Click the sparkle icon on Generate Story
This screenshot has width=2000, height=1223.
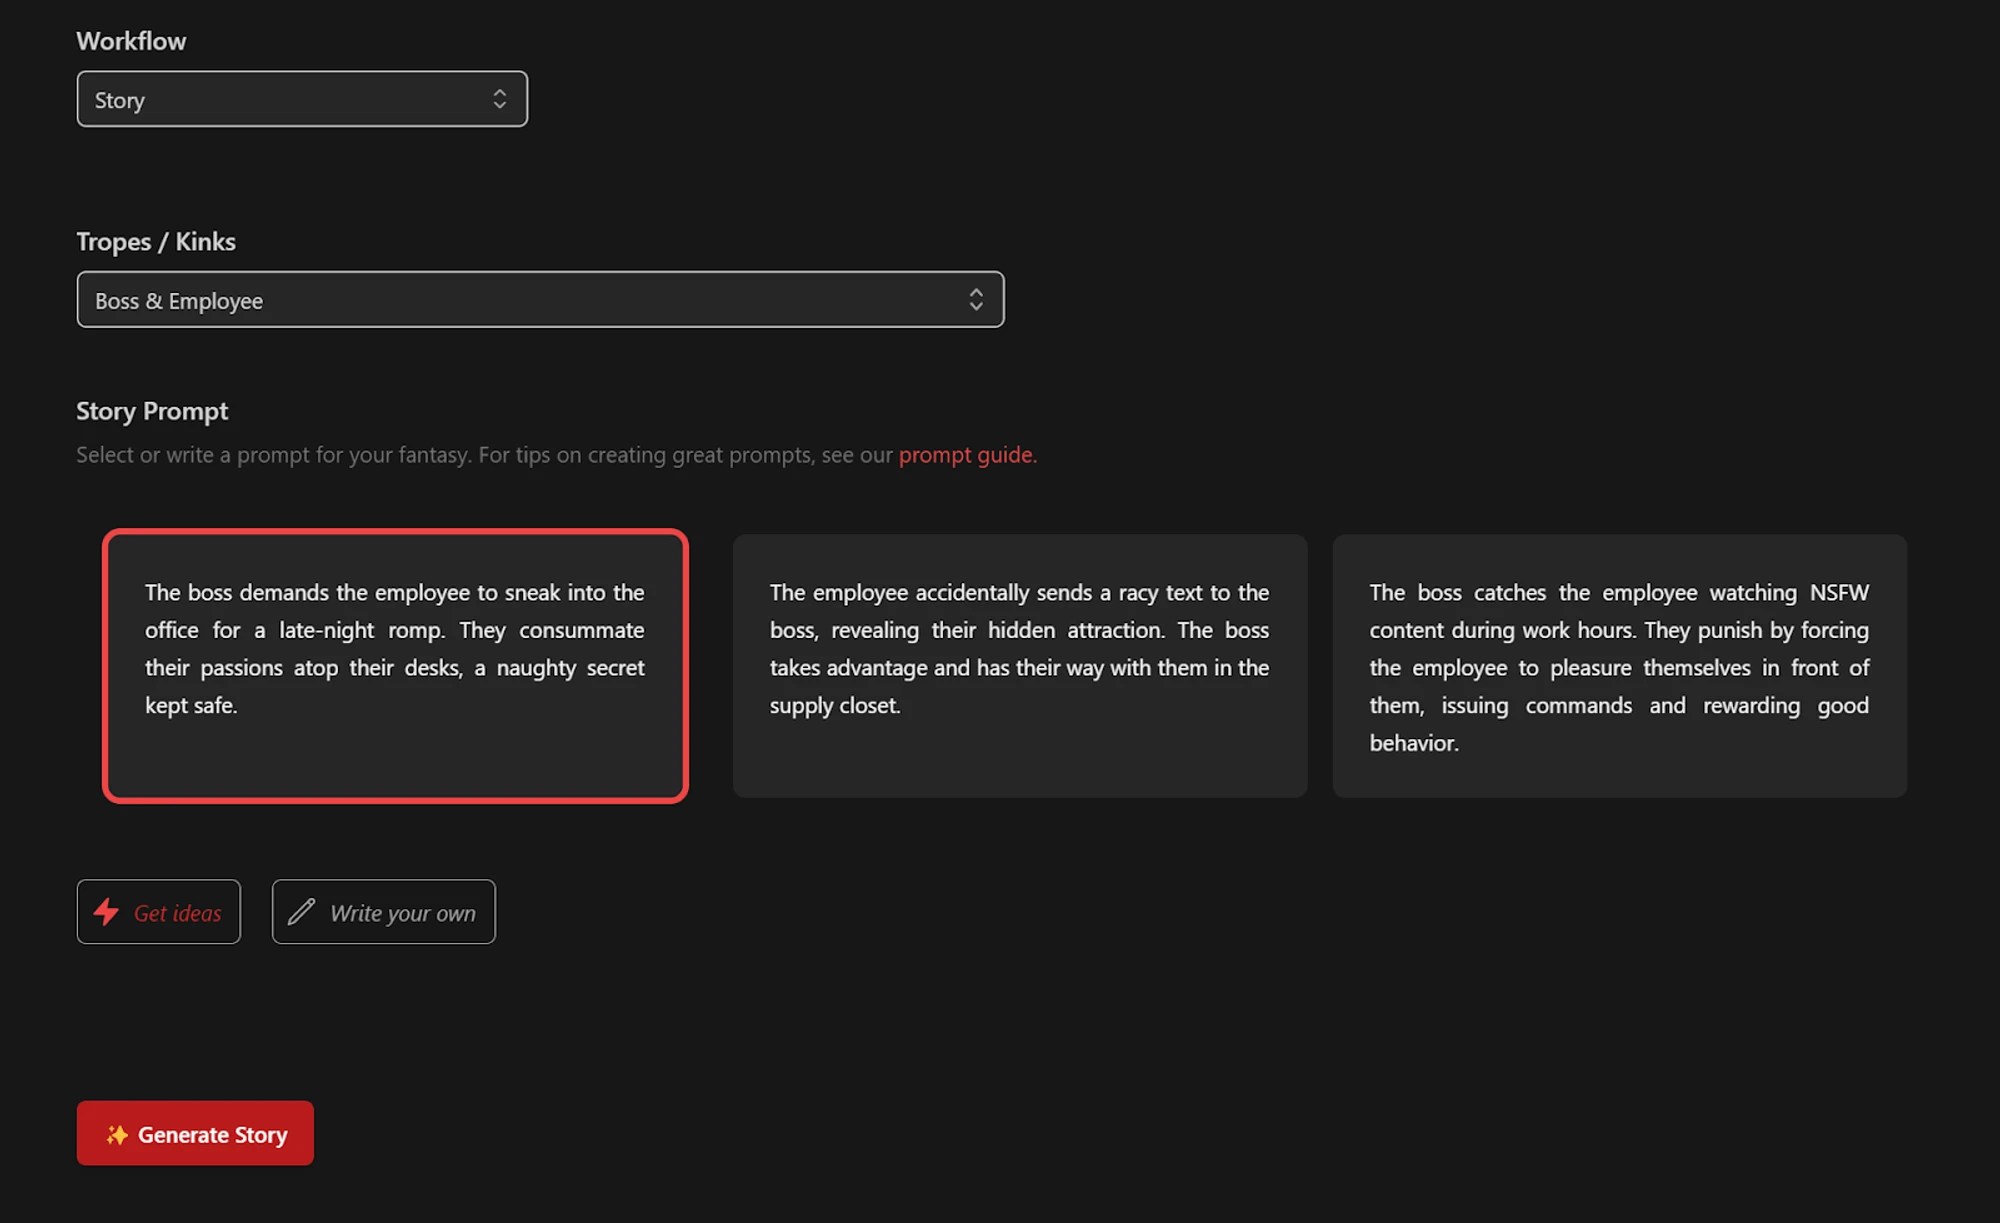click(x=117, y=1134)
